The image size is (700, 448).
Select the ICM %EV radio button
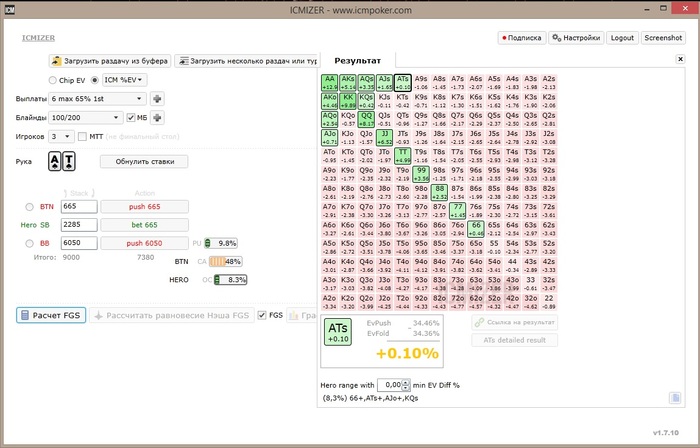[95, 80]
